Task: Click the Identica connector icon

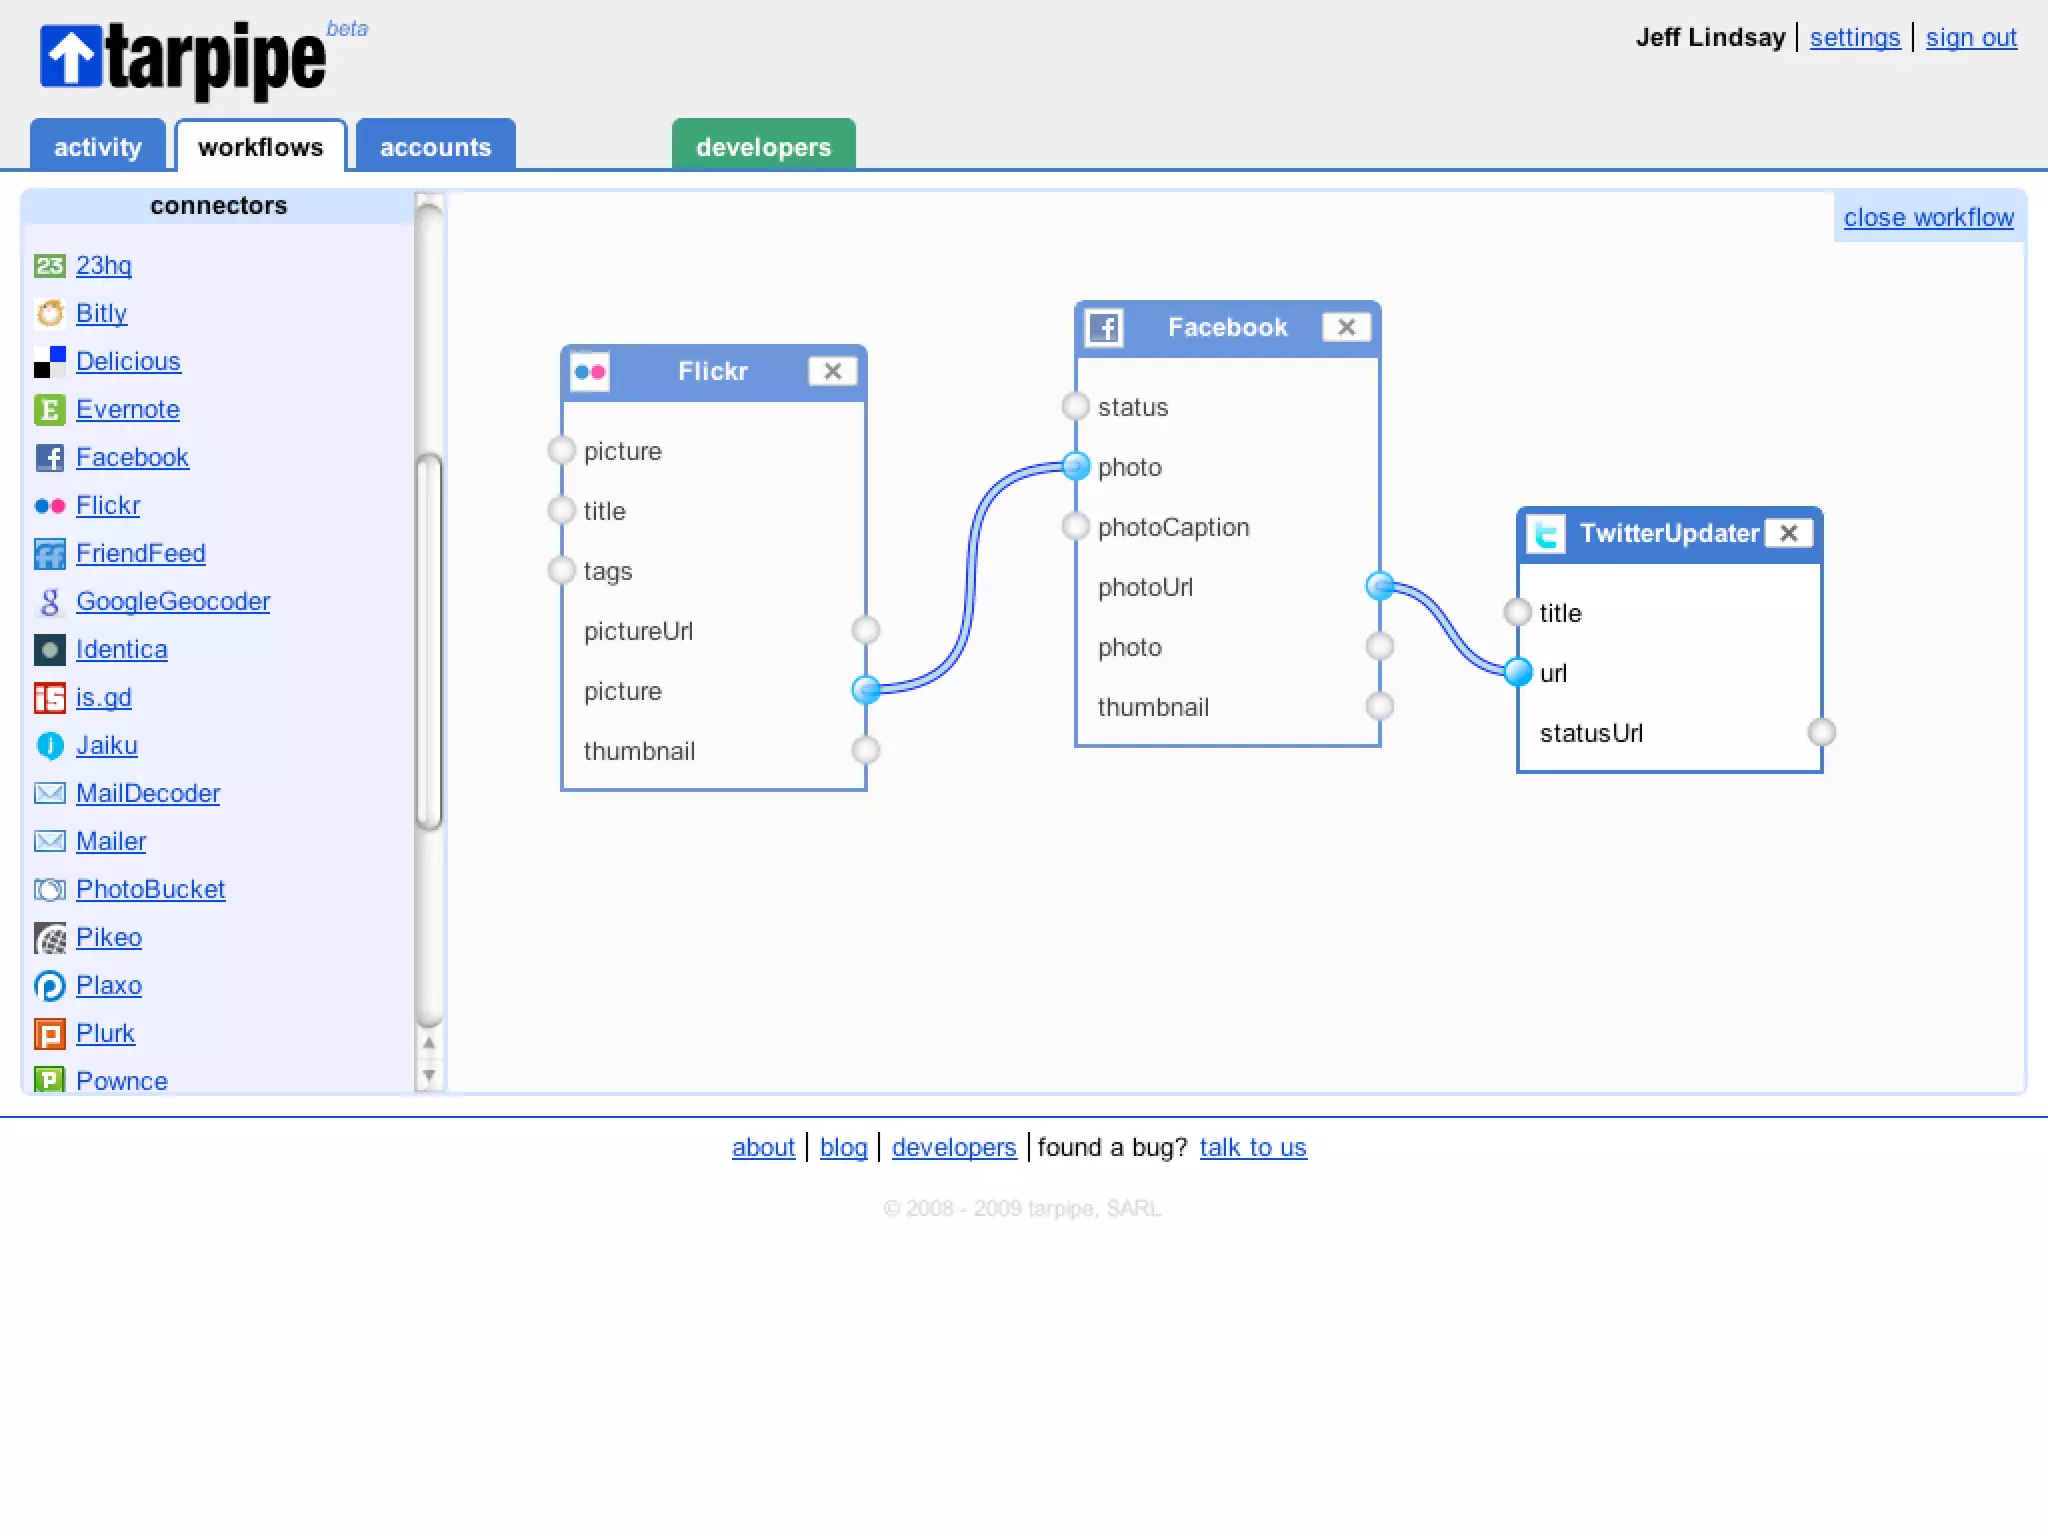Action: tap(49, 649)
